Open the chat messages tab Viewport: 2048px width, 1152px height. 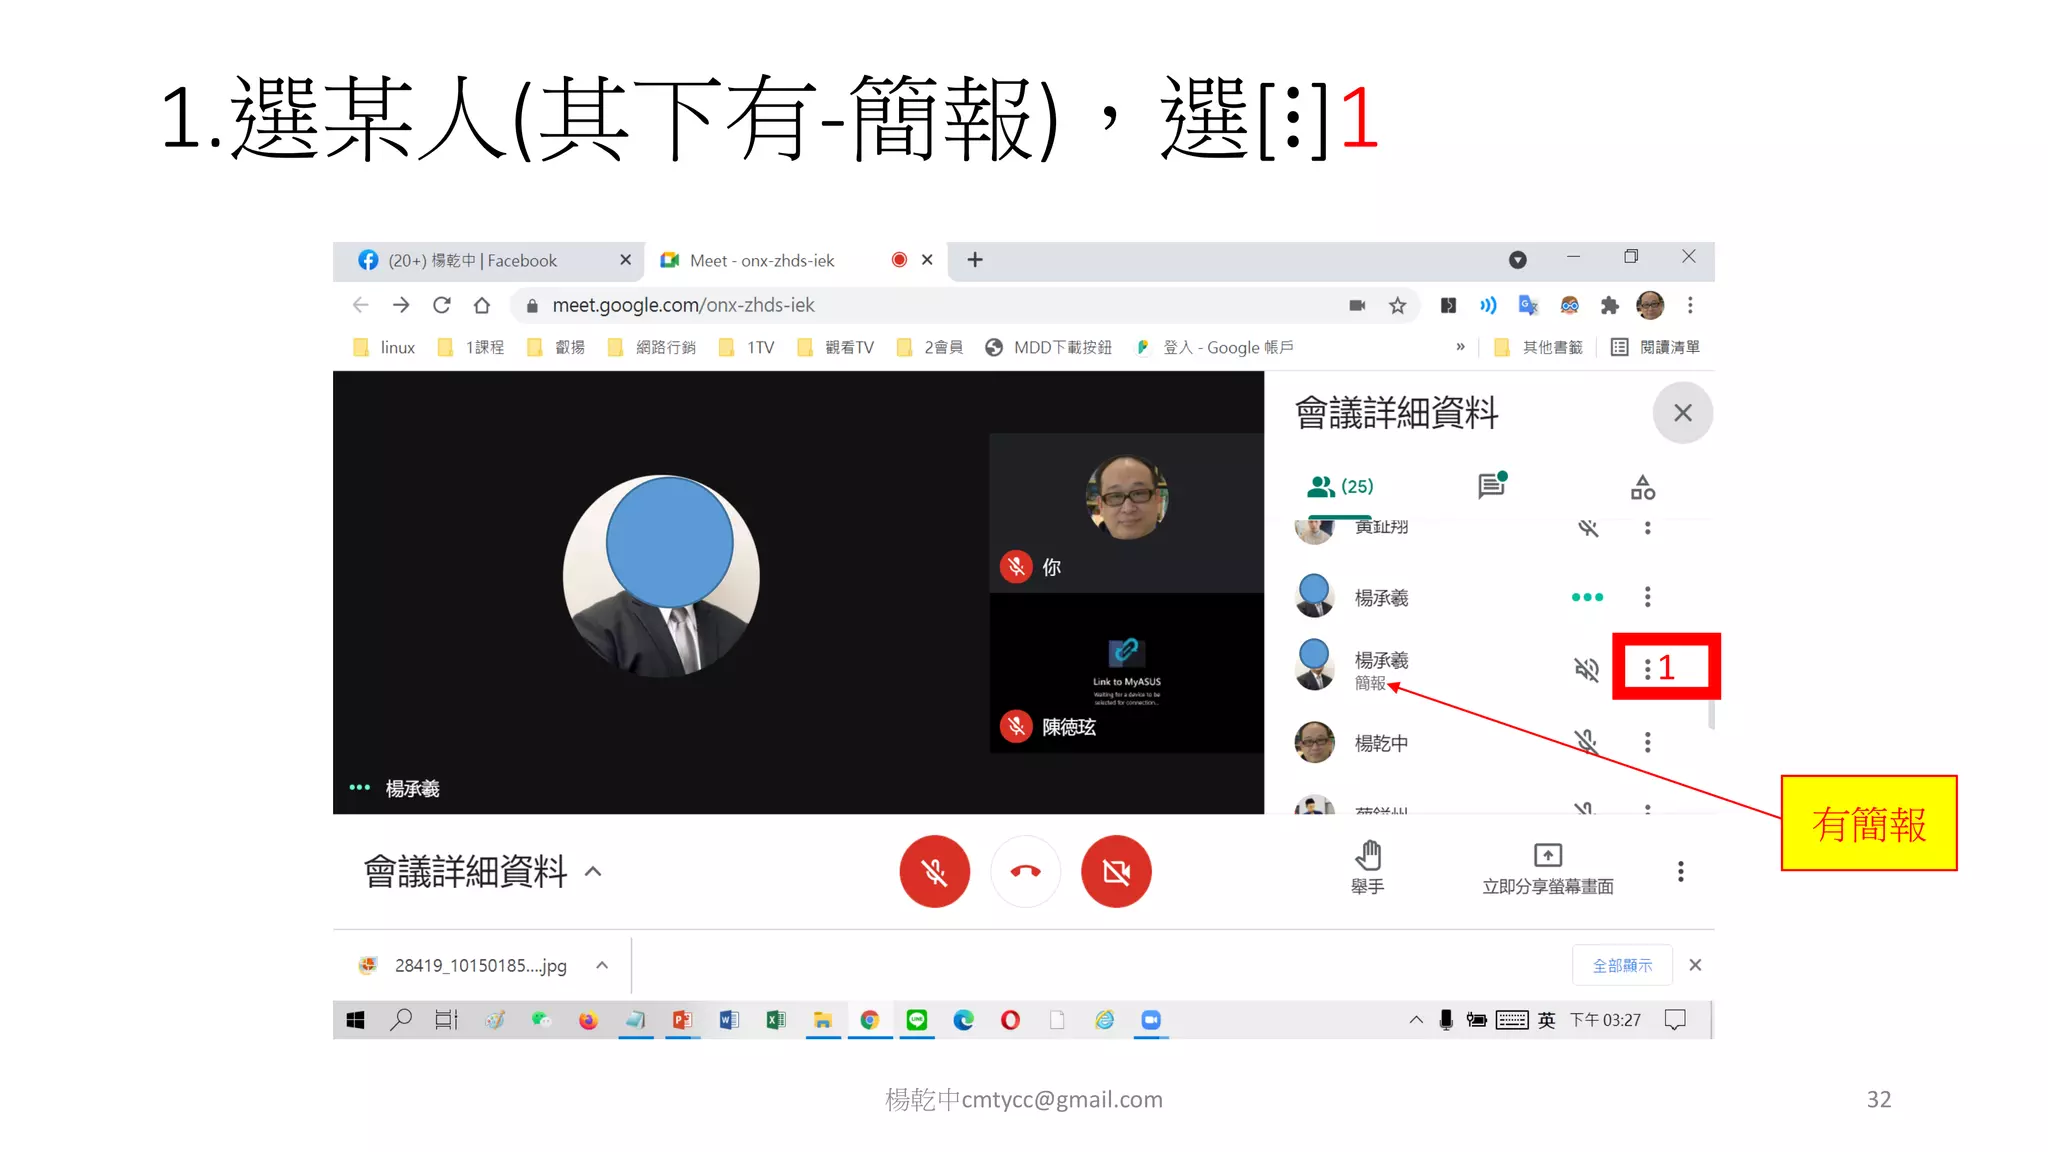1492,486
